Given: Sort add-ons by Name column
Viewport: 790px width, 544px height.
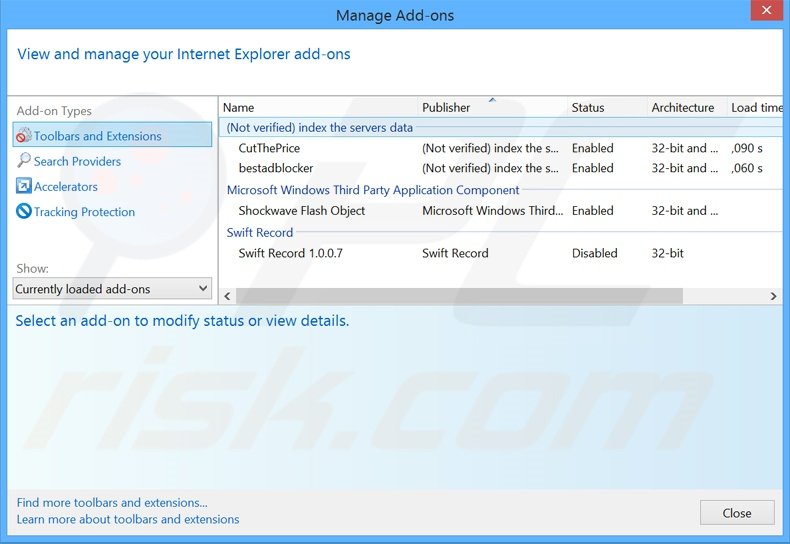Looking at the screenshot, I should pos(317,107).
